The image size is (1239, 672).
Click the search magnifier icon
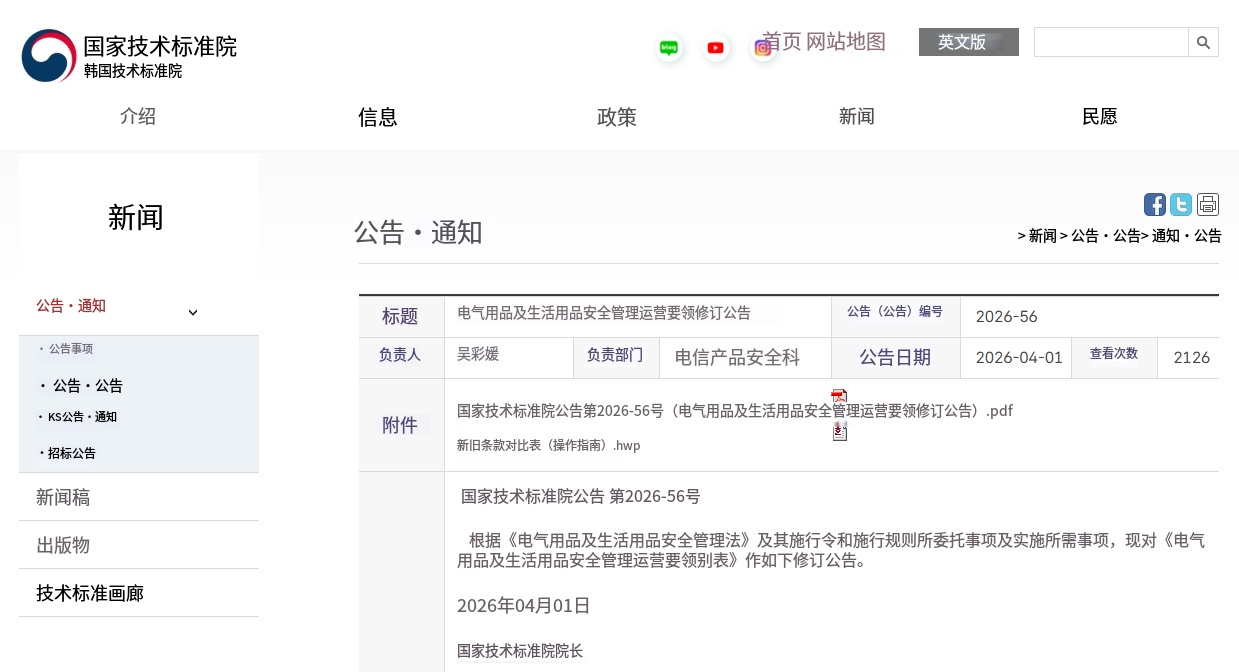coord(1203,42)
